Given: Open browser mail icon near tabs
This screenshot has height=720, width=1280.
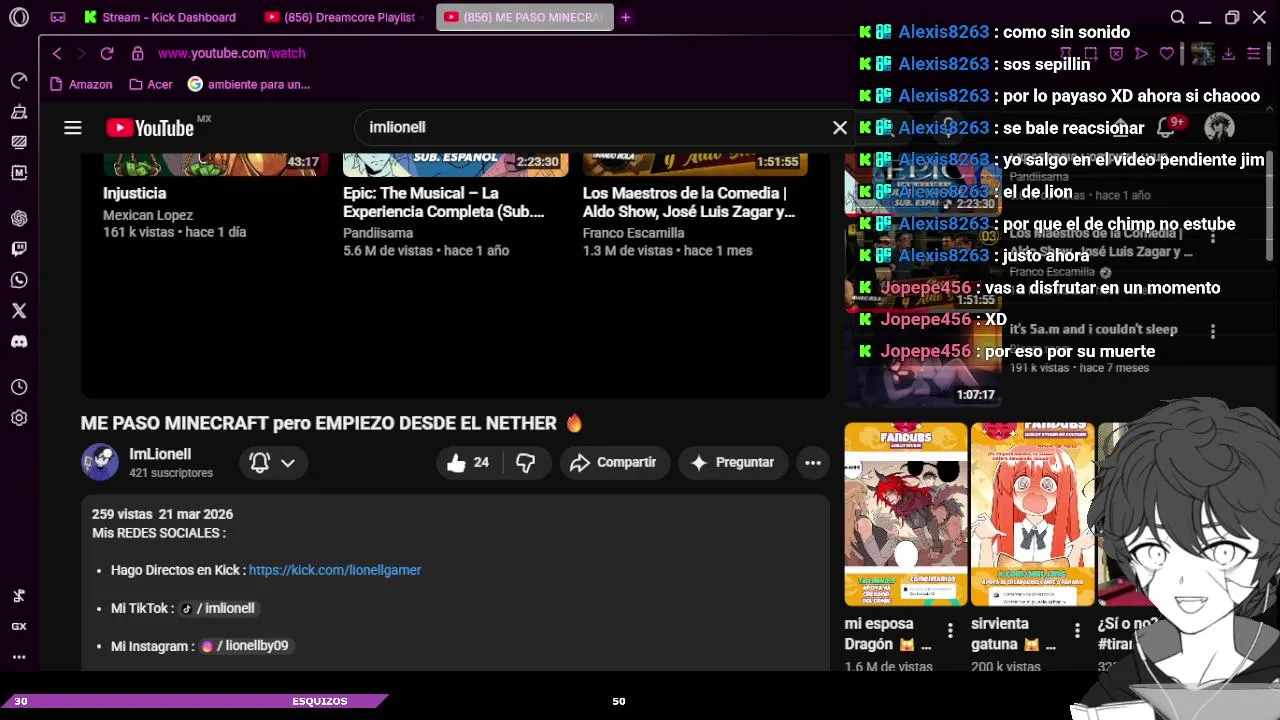Looking at the screenshot, I should [x=58, y=17].
